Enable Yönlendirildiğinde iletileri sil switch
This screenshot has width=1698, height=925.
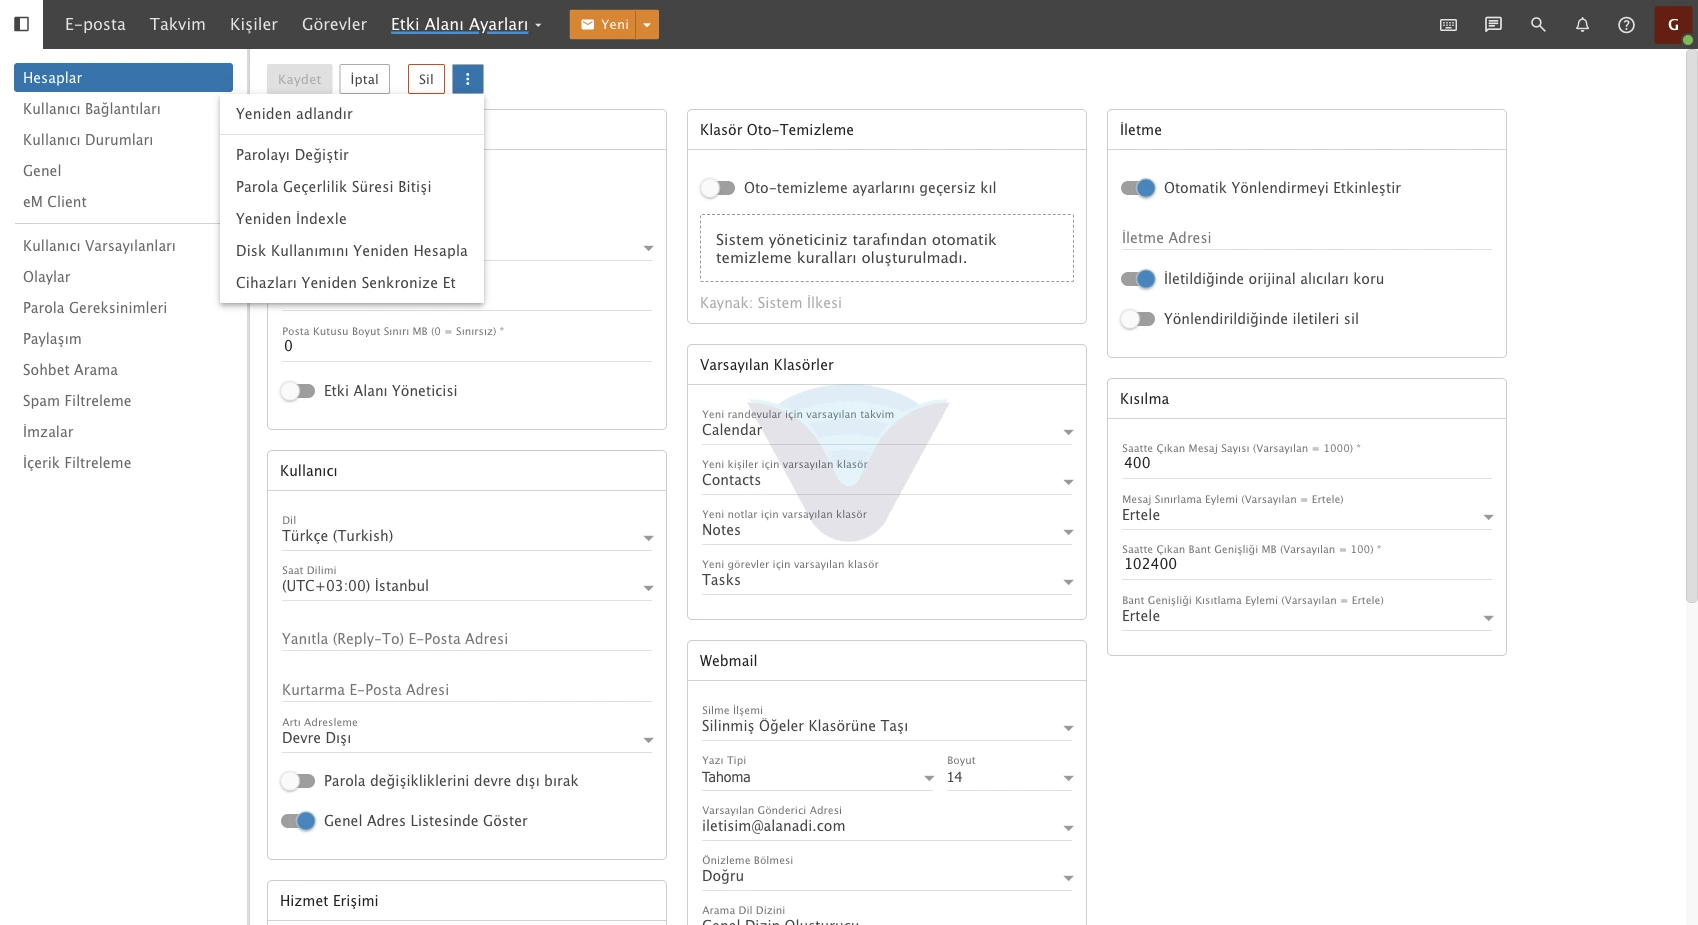pos(1138,319)
